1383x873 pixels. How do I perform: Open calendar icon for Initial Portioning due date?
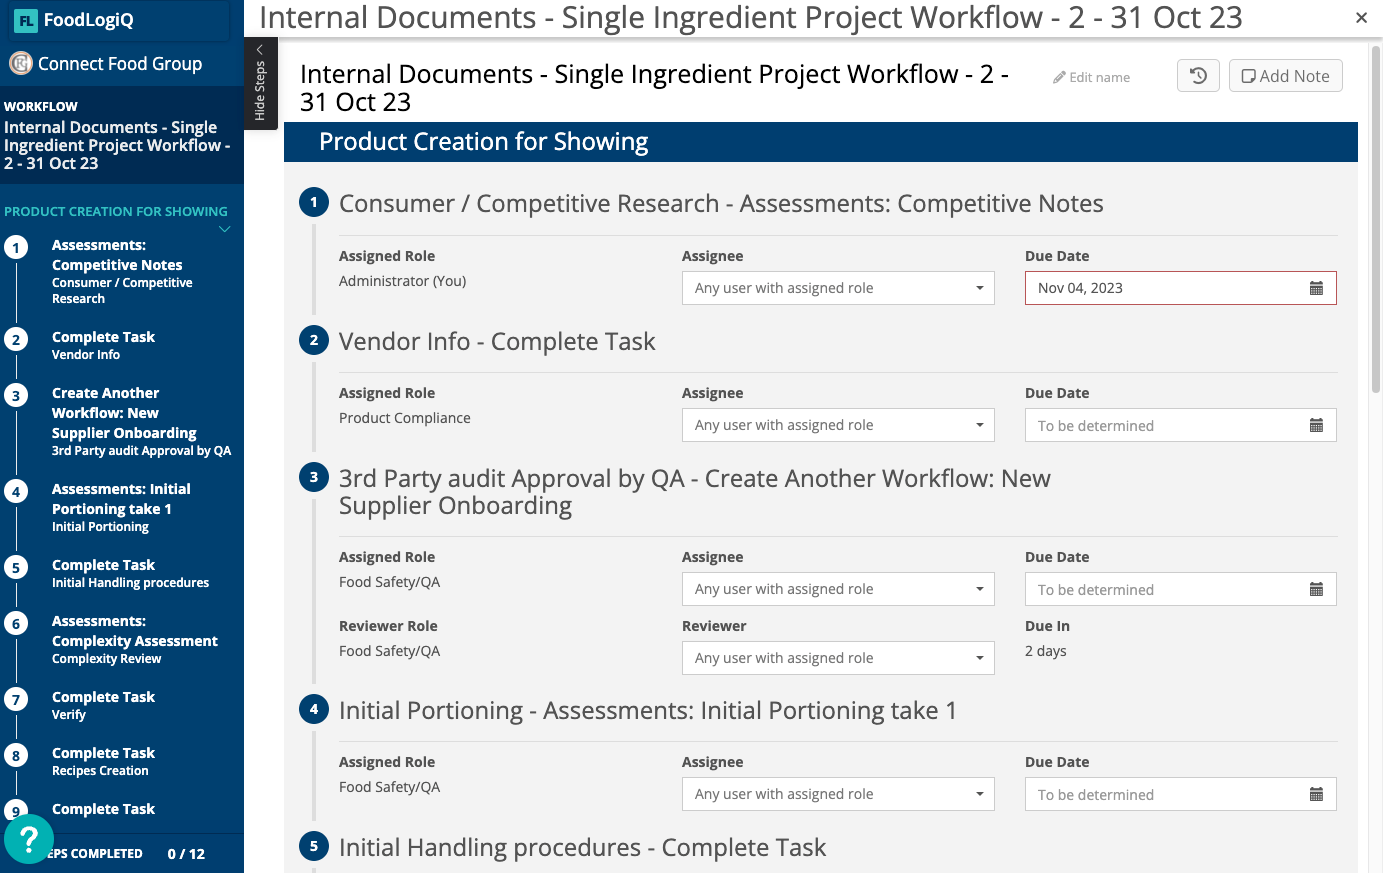pos(1316,794)
